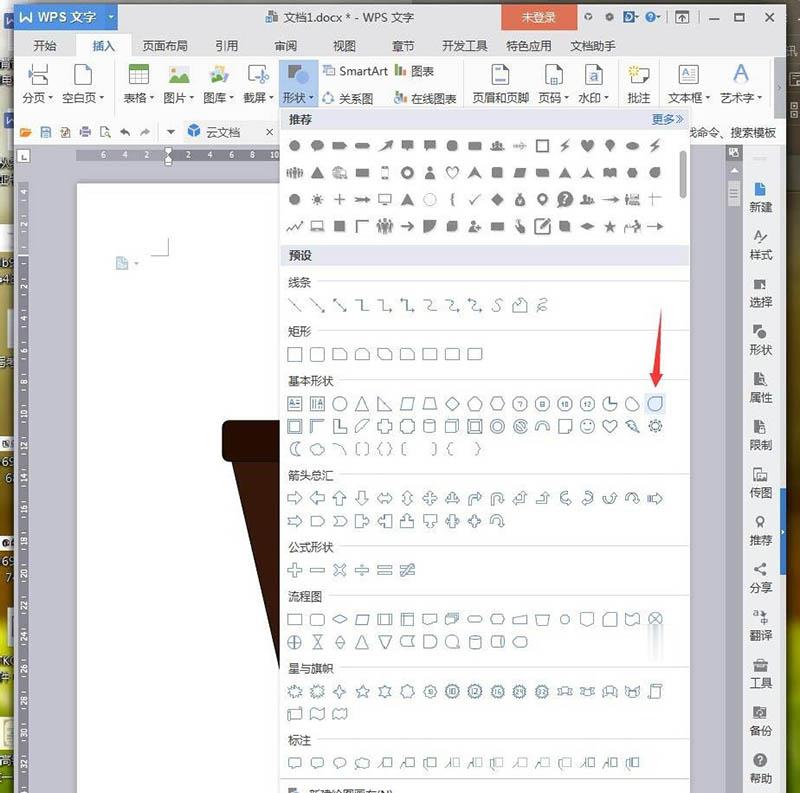Screen dimensions: 800x793
Task: Select the diamond shape in 基本形状
Action: pyautogui.click(x=452, y=404)
